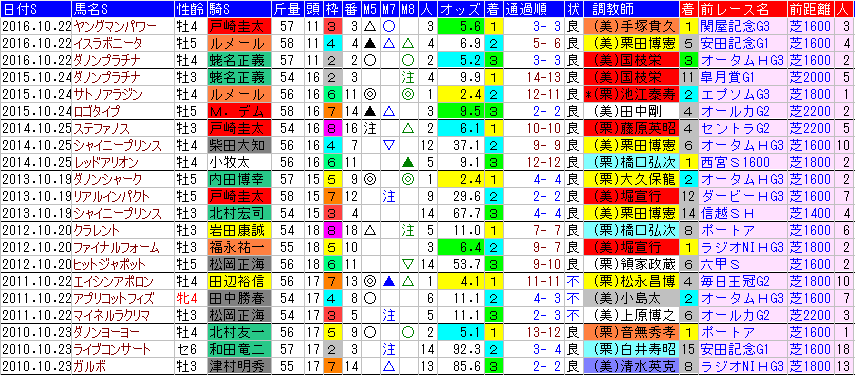Click trainer cell (栗)池江泰寿
Screen dimensions: 855x375
tap(630, 95)
